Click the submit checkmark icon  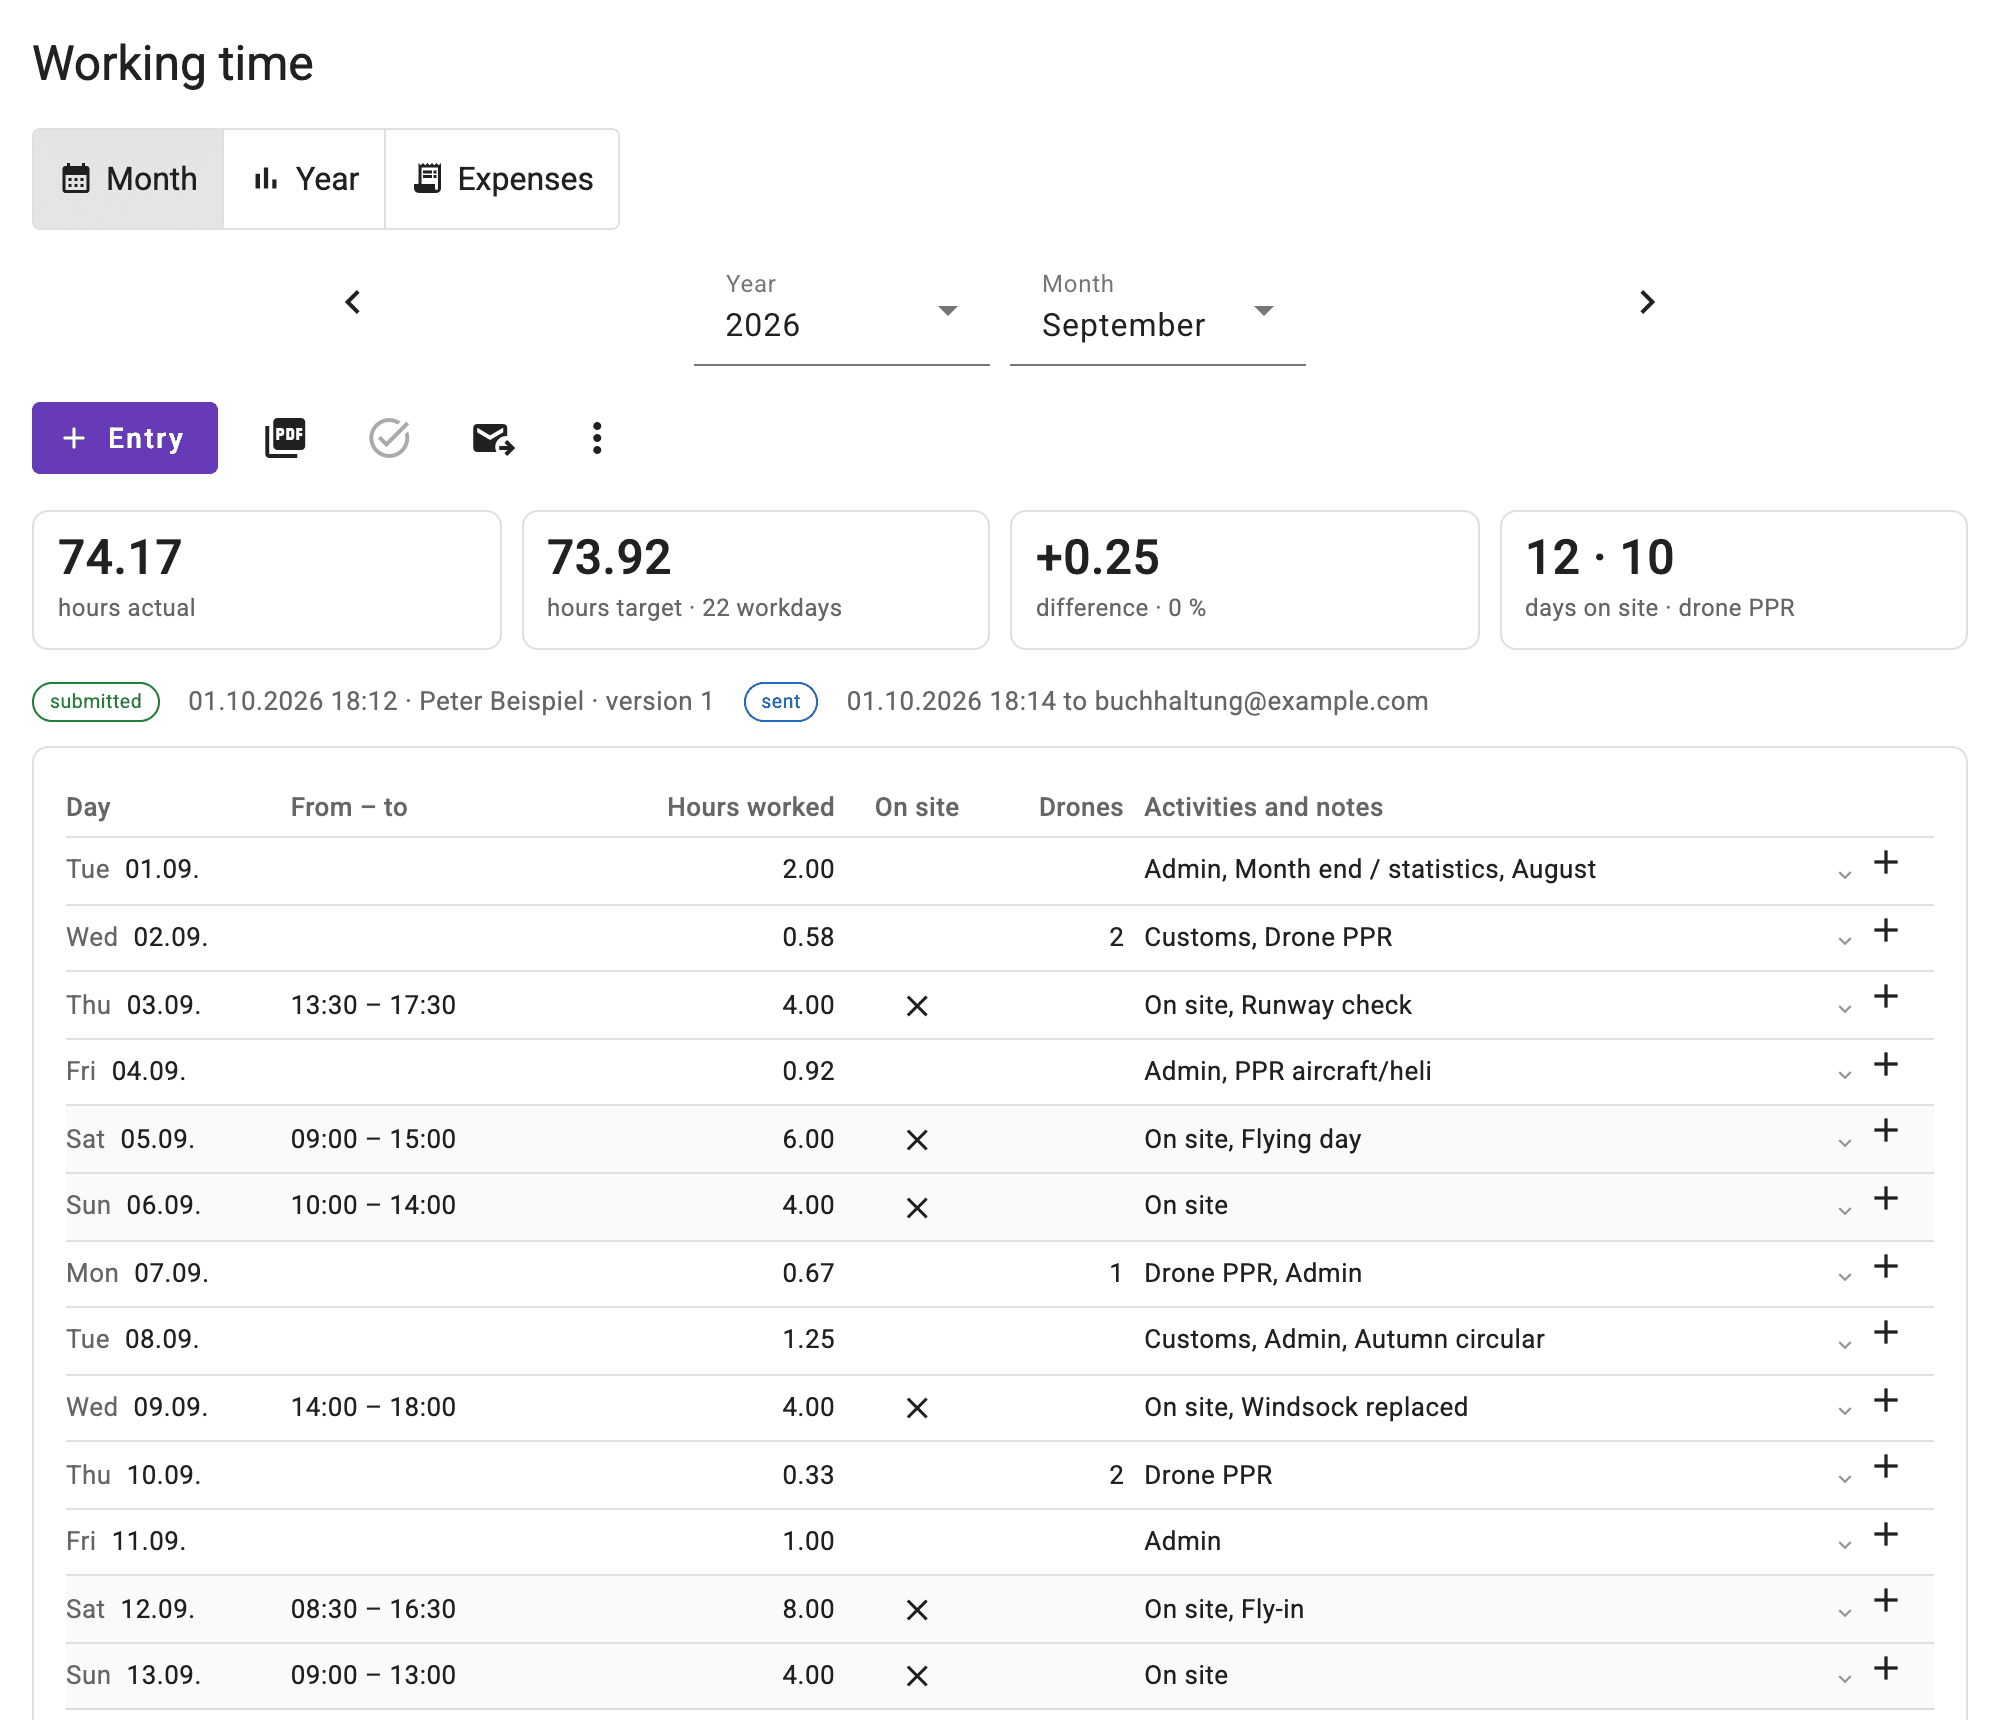point(389,438)
